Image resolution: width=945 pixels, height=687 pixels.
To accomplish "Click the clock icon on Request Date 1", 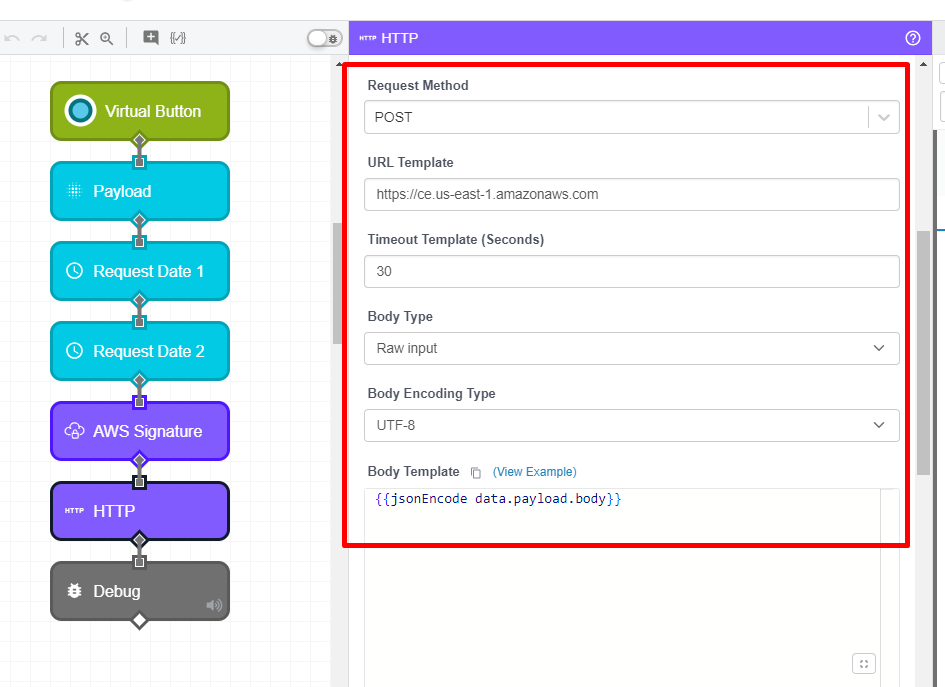I will 74,271.
